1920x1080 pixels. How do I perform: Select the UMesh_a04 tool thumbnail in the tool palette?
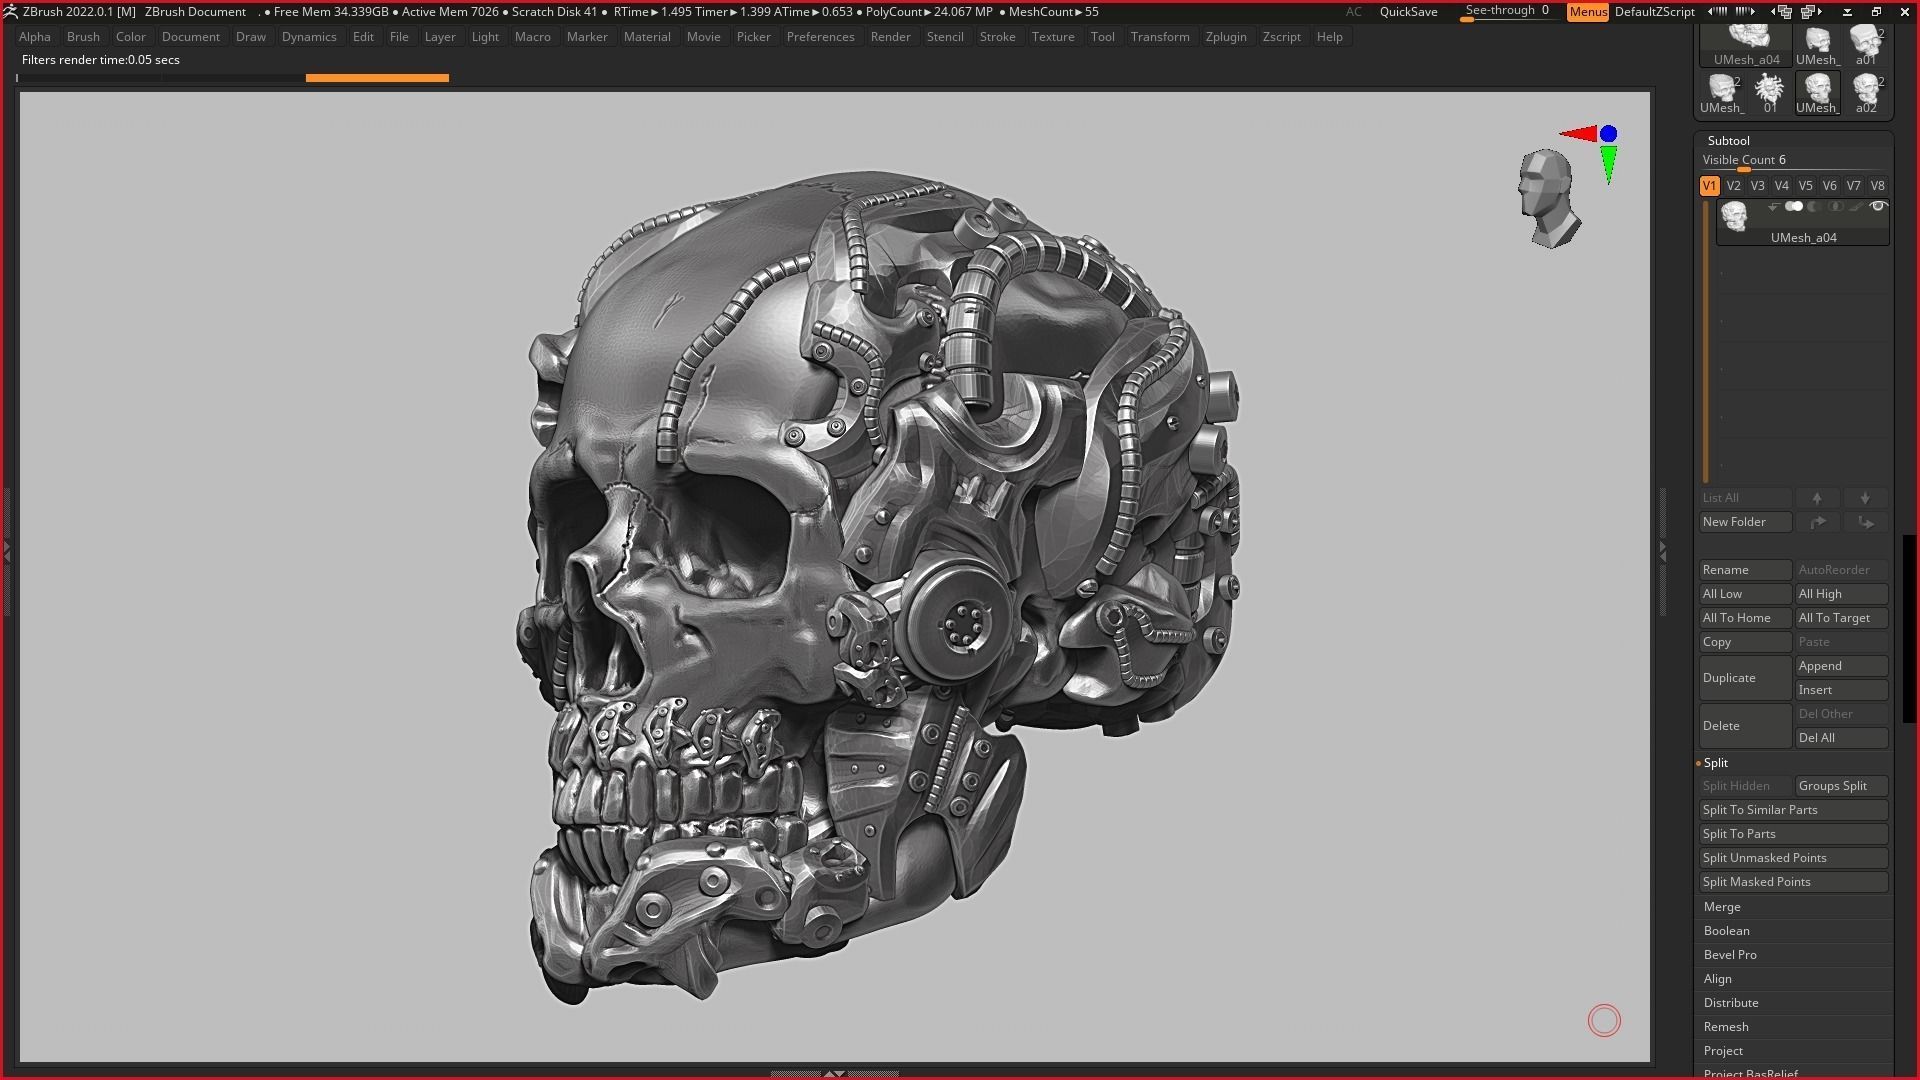pos(1746,46)
